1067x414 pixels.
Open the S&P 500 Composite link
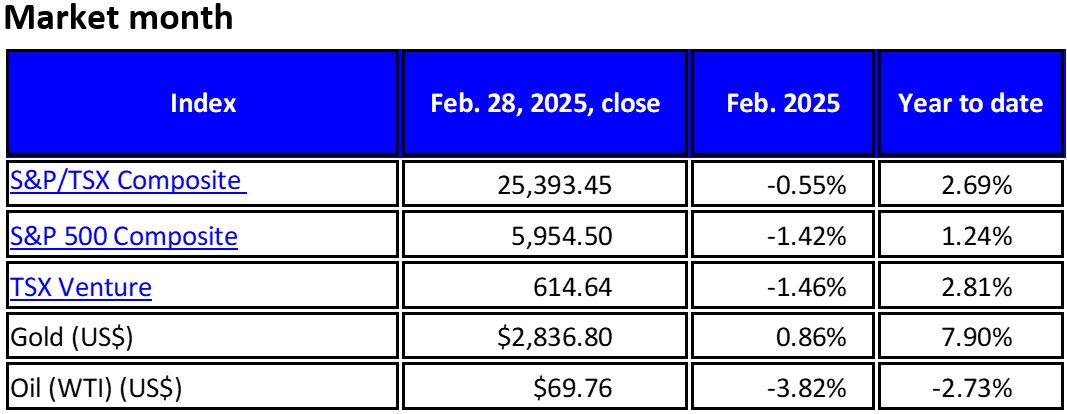(x=124, y=237)
